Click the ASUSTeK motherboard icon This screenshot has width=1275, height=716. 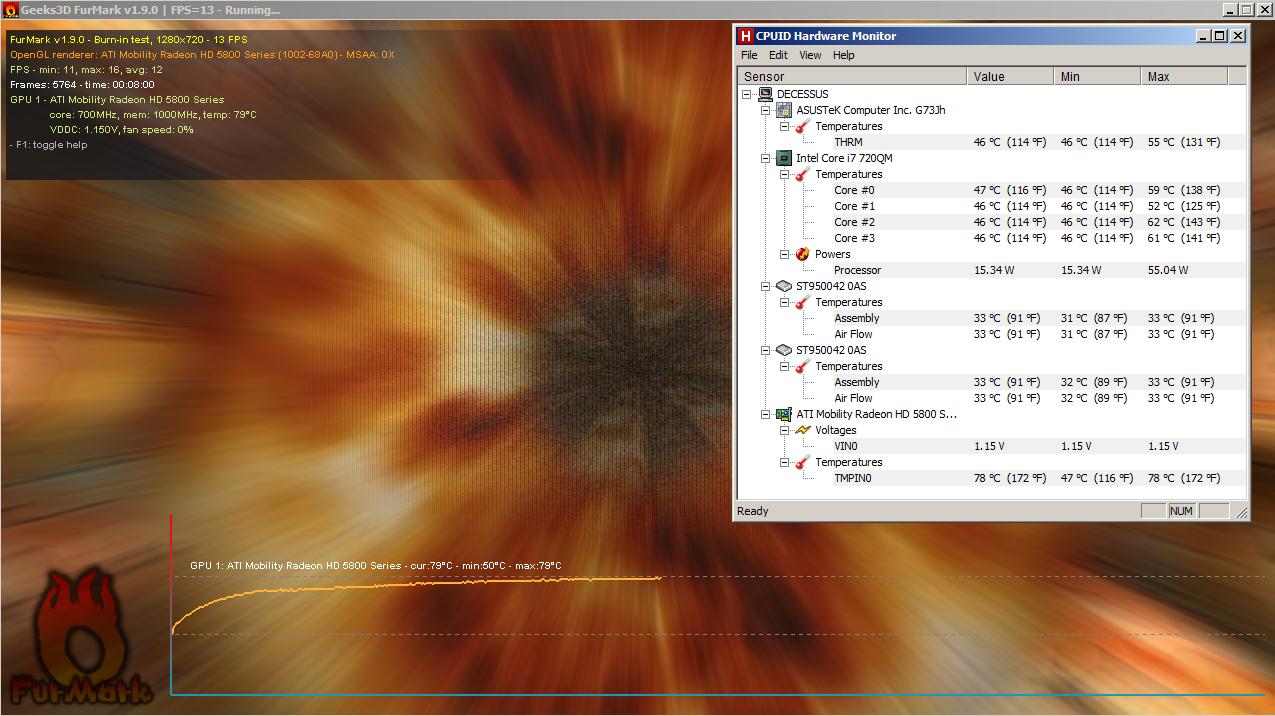point(785,110)
